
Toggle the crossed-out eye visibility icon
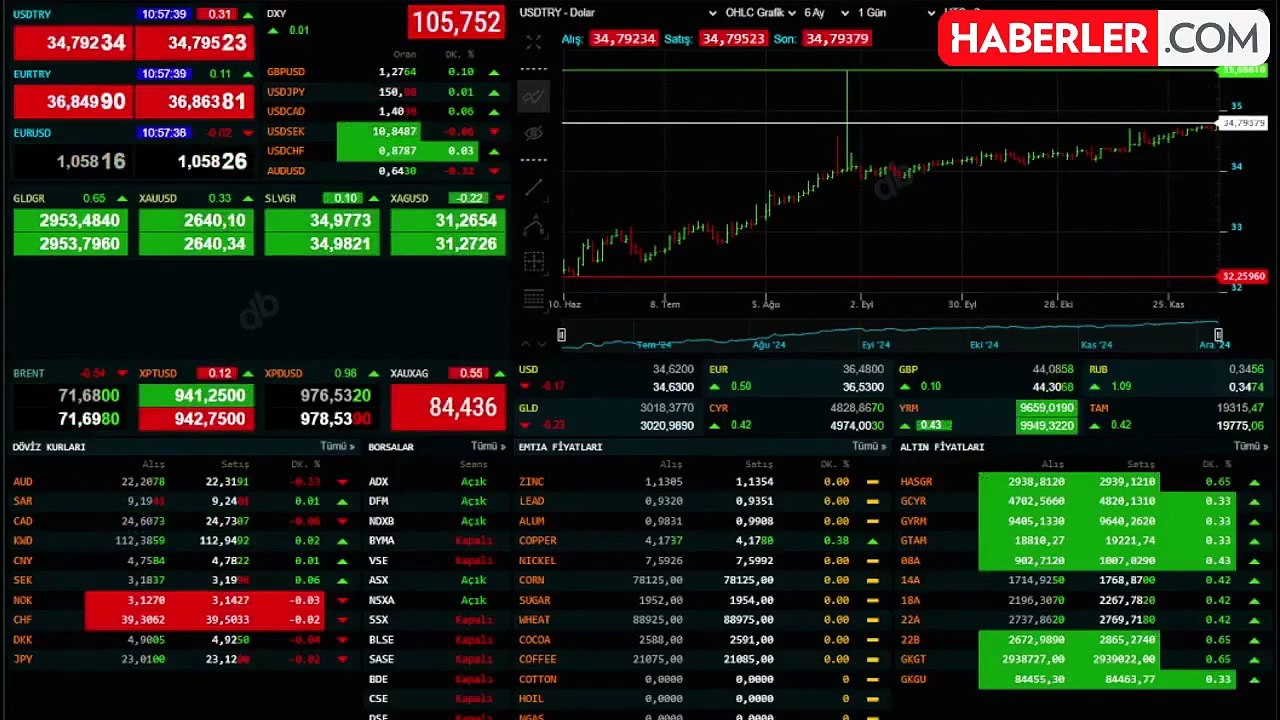[x=534, y=133]
